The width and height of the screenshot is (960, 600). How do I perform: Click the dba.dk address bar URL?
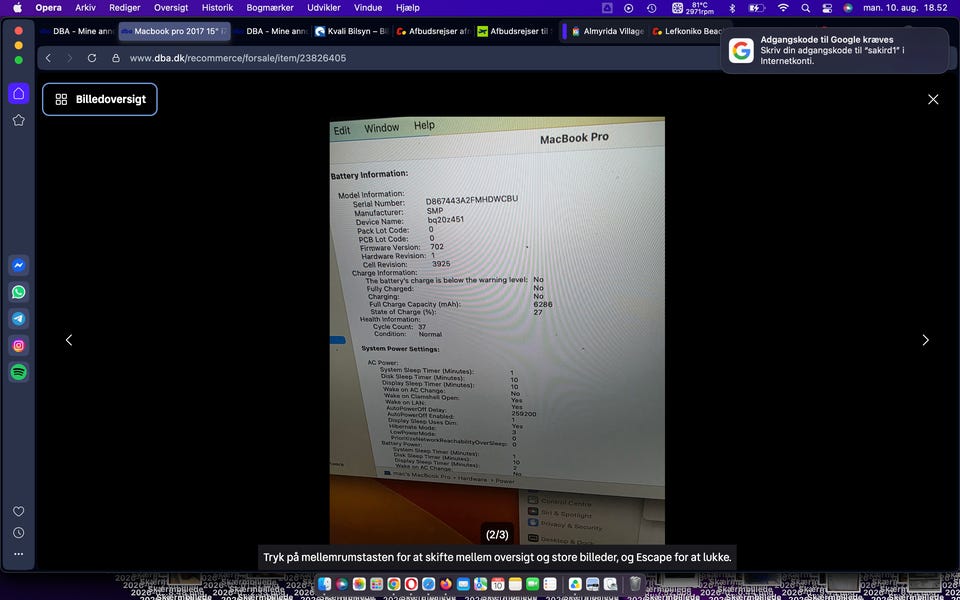pyautogui.click(x=238, y=58)
